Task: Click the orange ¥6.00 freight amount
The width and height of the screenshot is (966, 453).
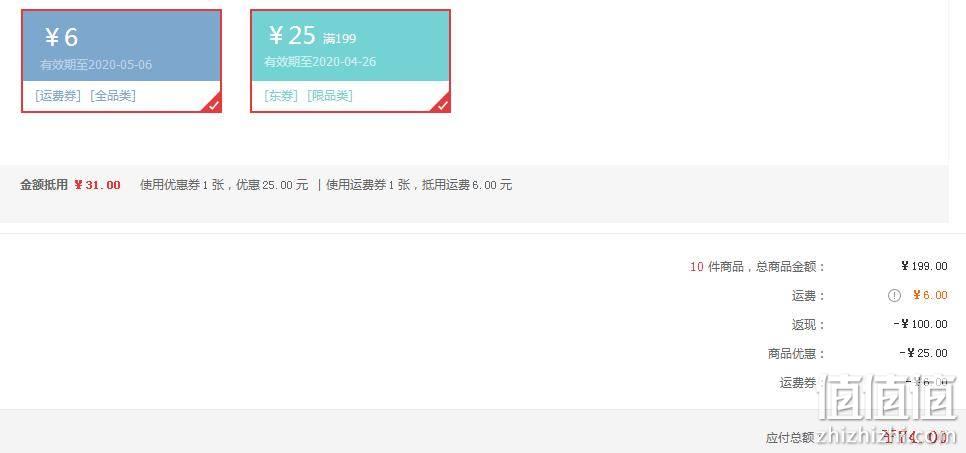Action: tap(930, 296)
